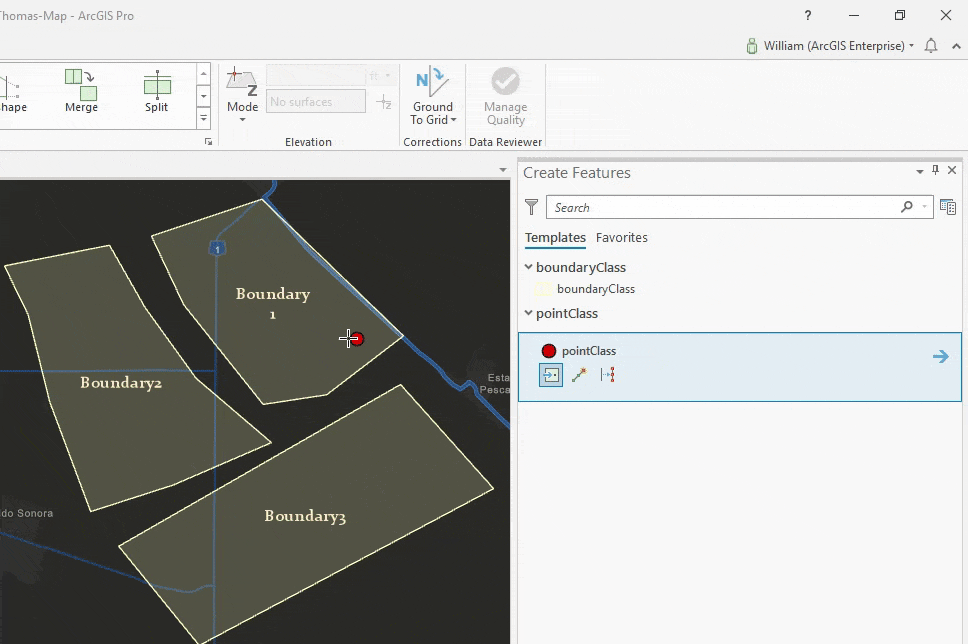Viewport: 968px width, 644px height.
Task: Open pointClass active template pane arrow
Action: click(x=940, y=356)
